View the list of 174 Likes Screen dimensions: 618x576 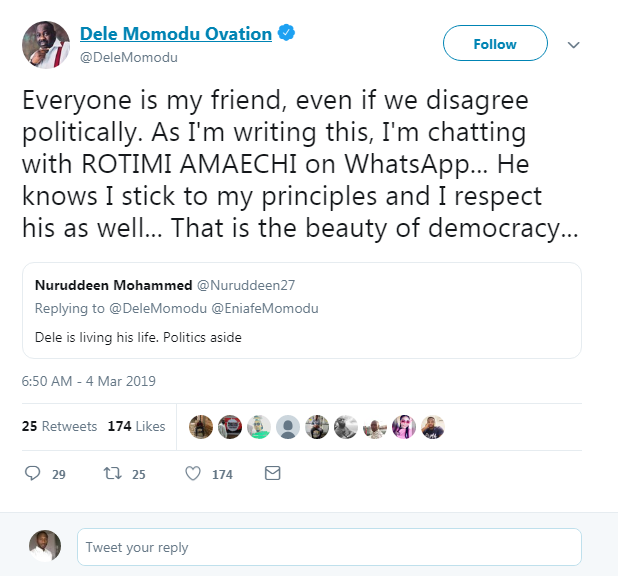[x=136, y=426]
